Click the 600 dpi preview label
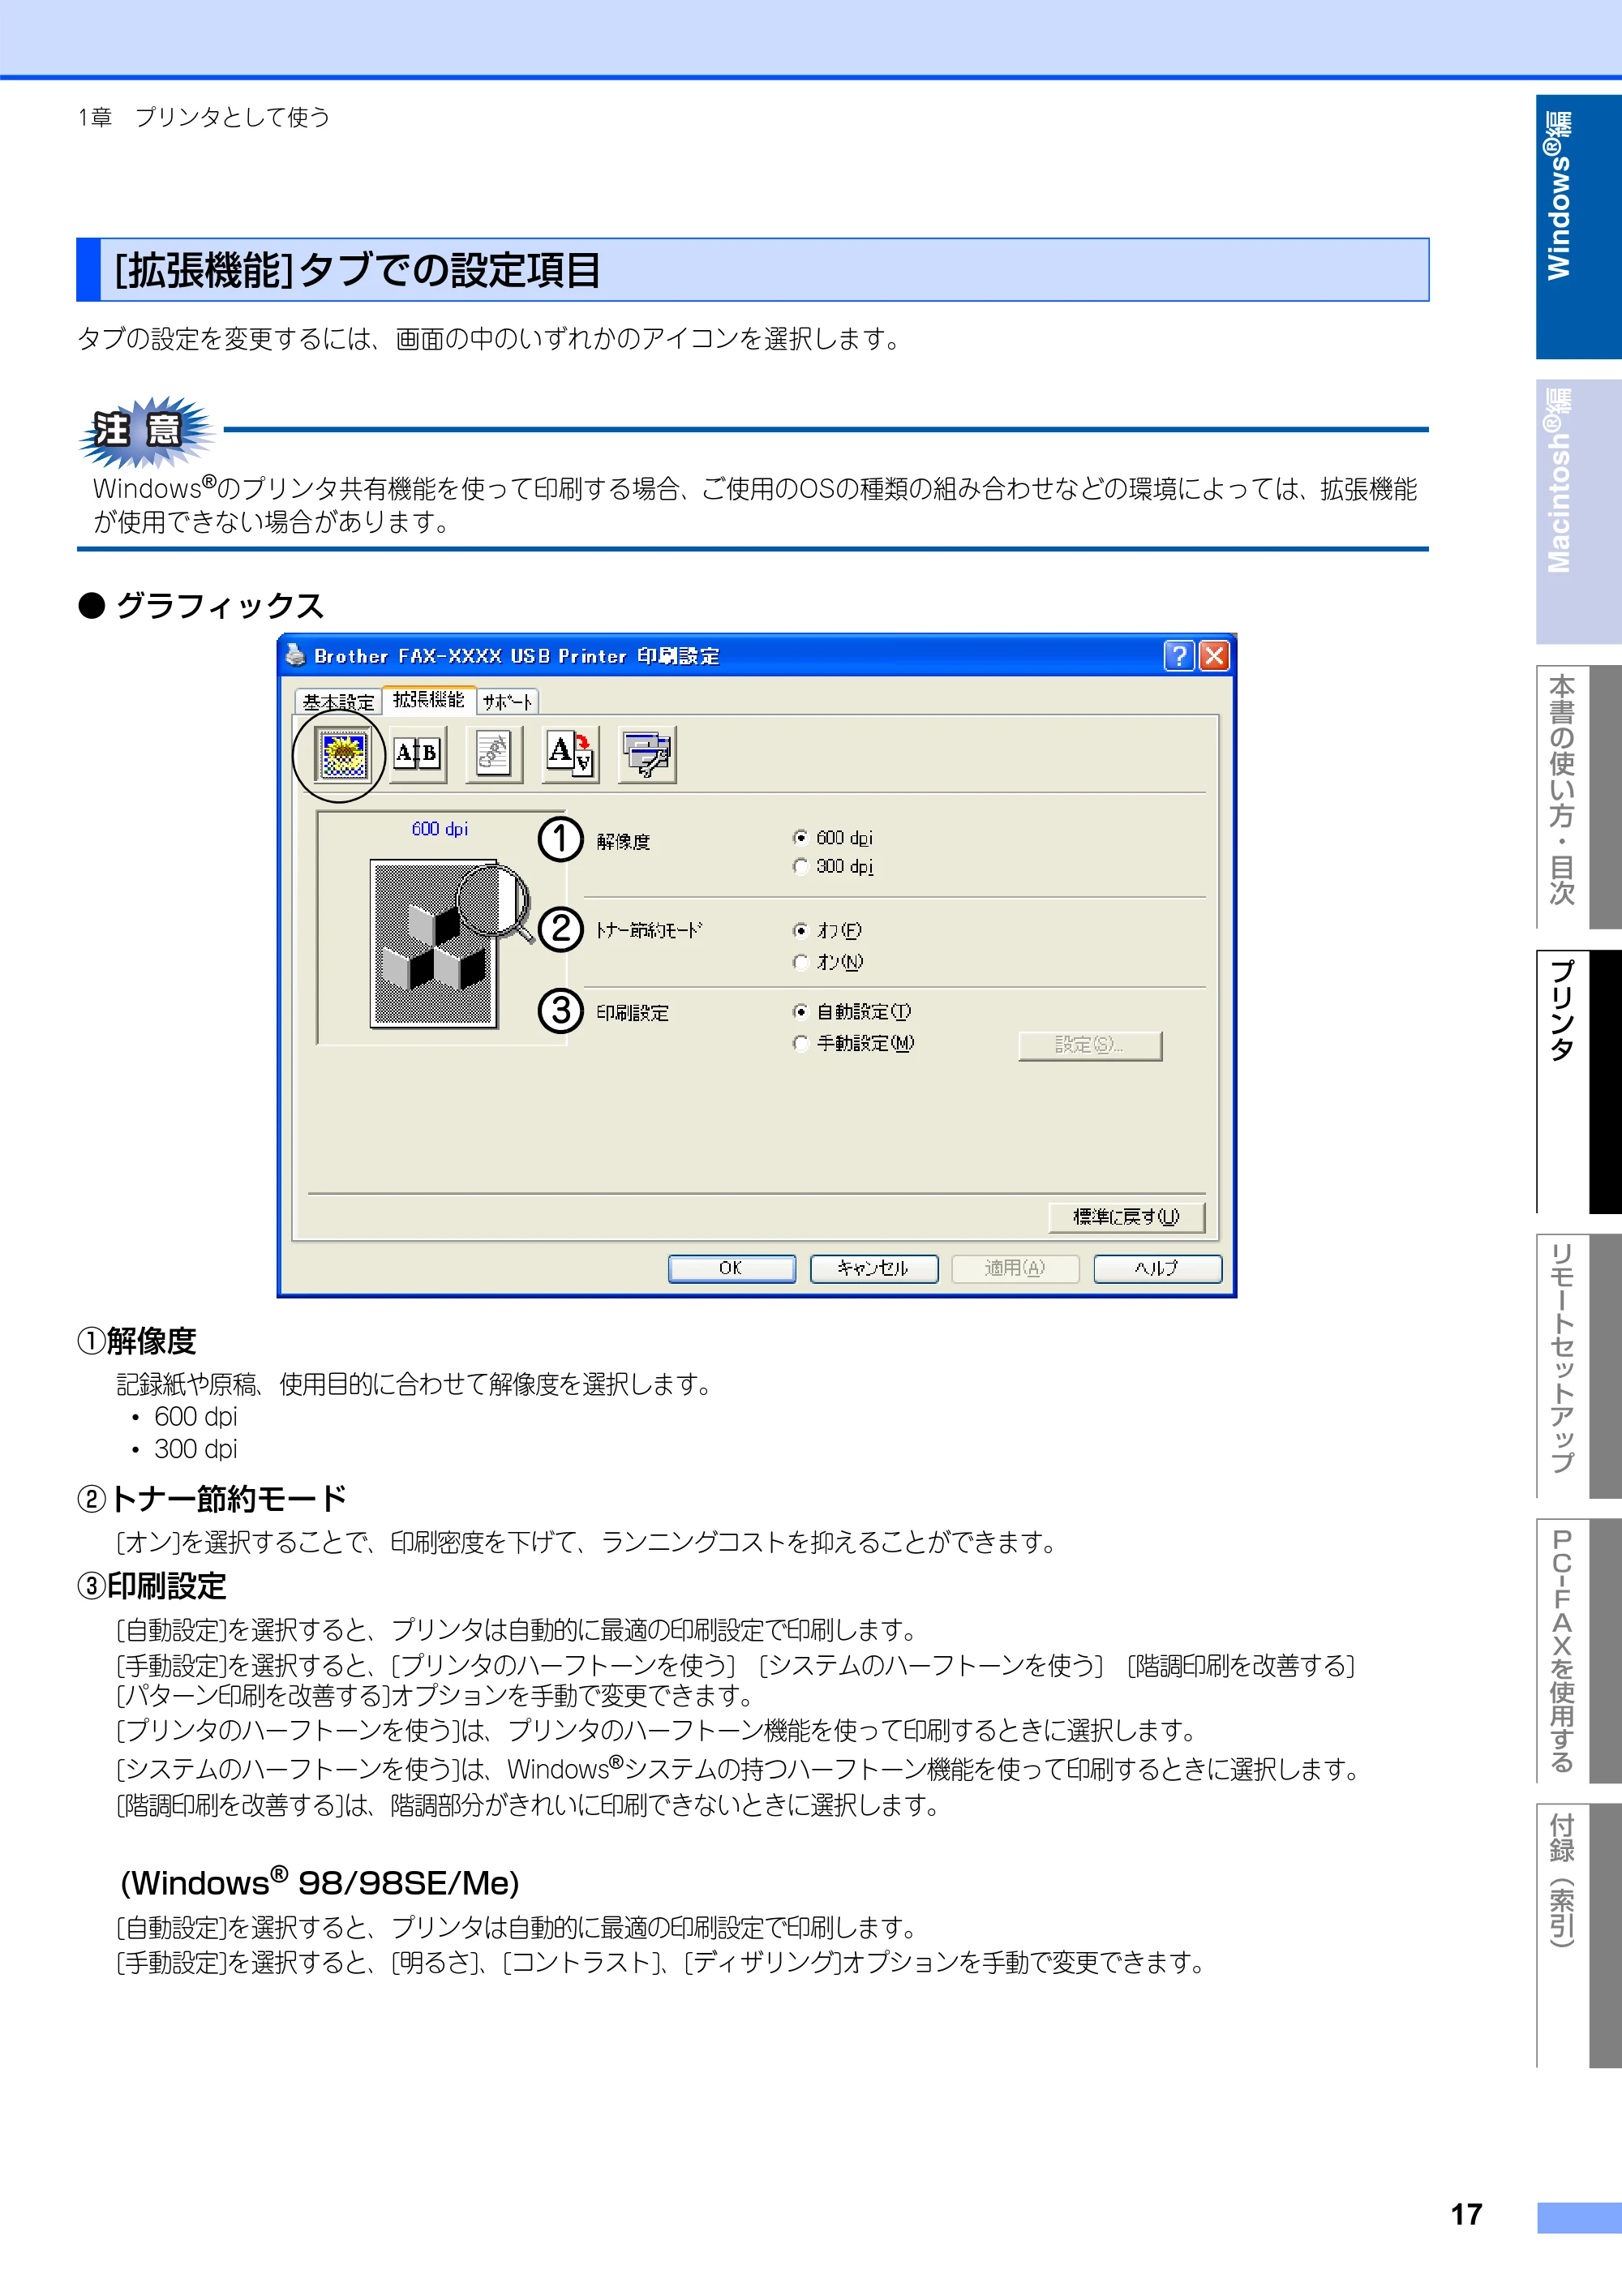The image size is (1622, 2296). click(x=440, y=829)
